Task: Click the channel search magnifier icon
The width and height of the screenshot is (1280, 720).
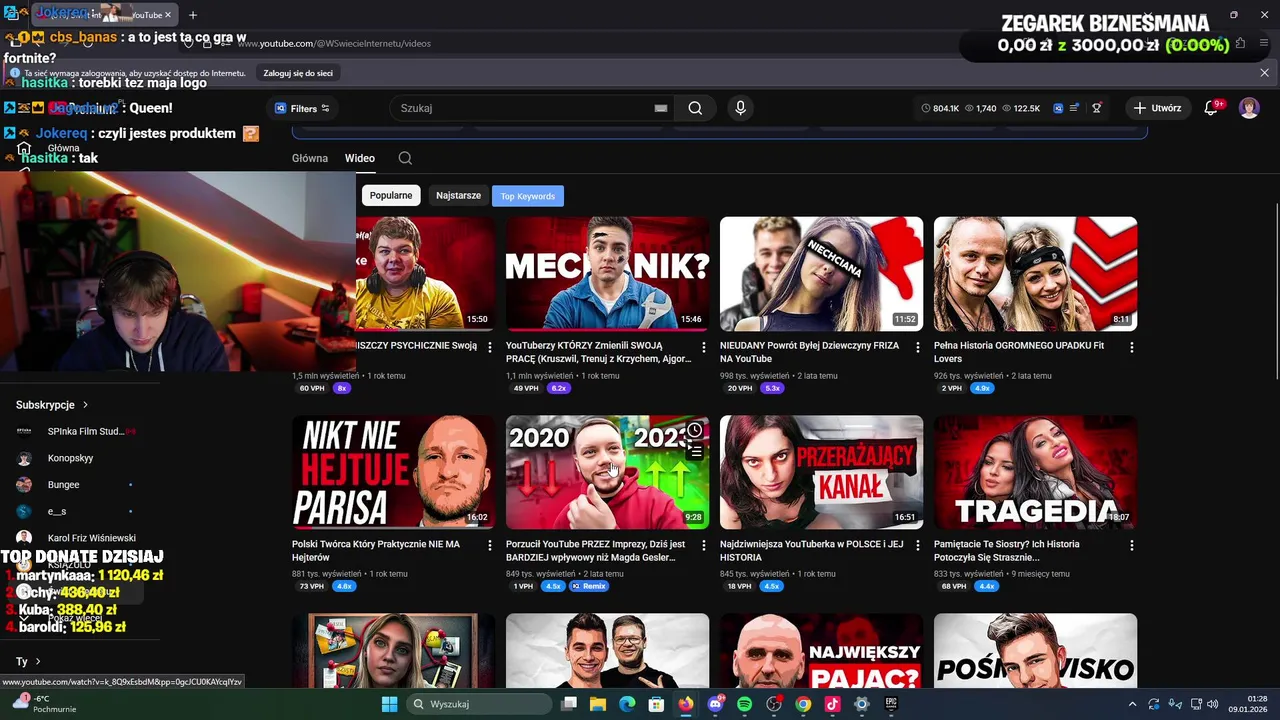Action: (405, 158)
